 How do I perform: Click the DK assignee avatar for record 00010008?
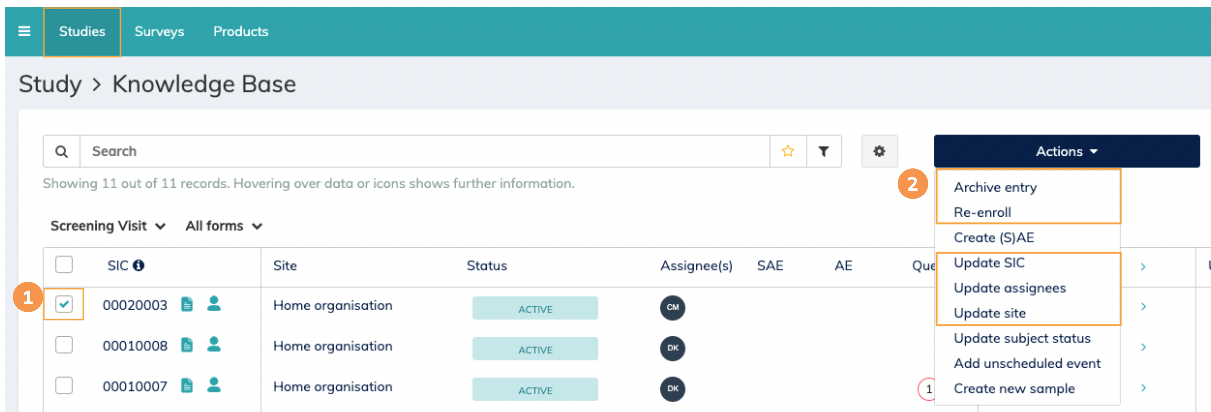coord(672,347)
